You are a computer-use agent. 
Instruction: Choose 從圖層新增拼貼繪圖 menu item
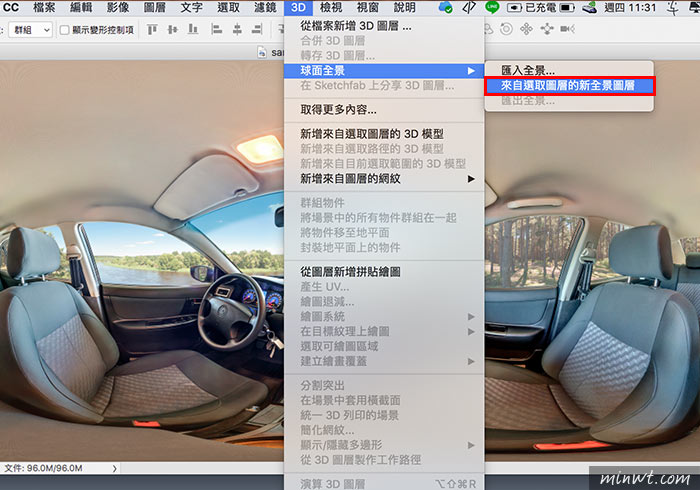pyautogui.click(x=384, y=272)
